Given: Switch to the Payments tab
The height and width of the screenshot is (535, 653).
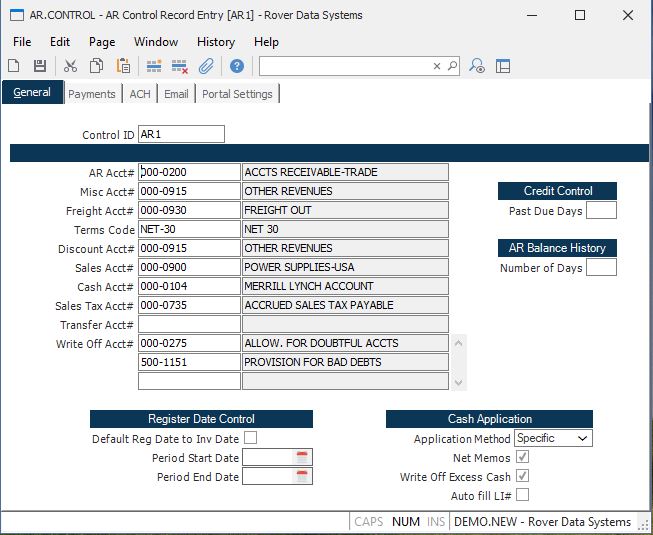Looking at the screenshot, I should pyautogui.click(x=92, y=94).
